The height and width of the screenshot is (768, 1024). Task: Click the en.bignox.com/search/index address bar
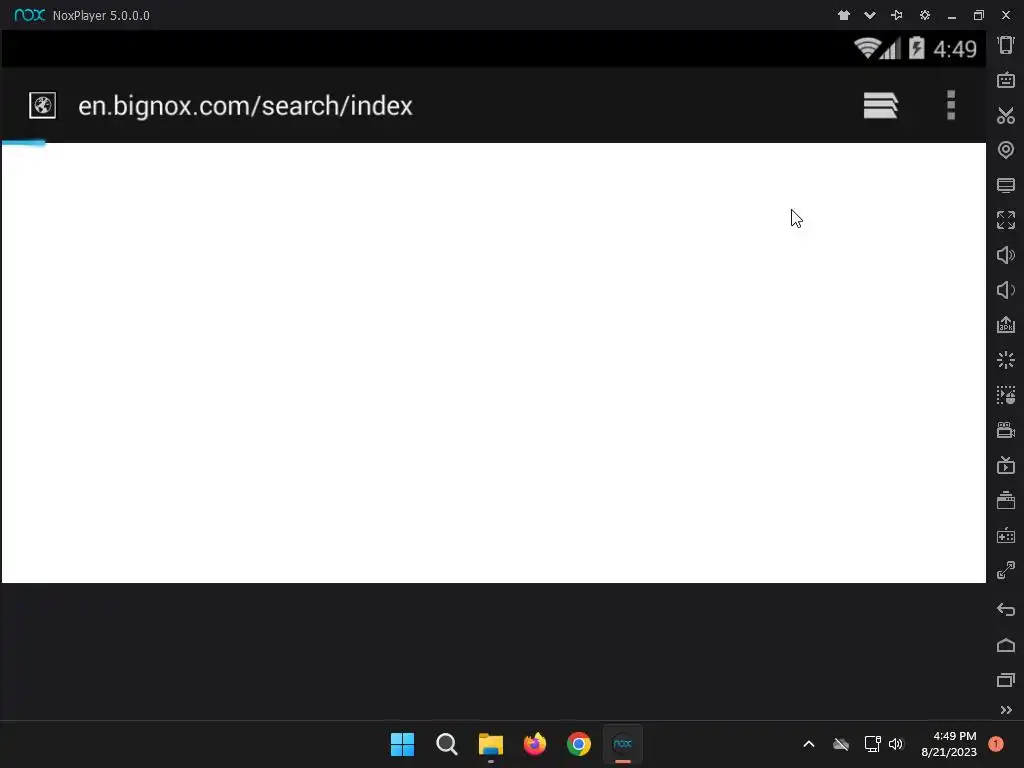pyautogui.click(x=246, y=106)
